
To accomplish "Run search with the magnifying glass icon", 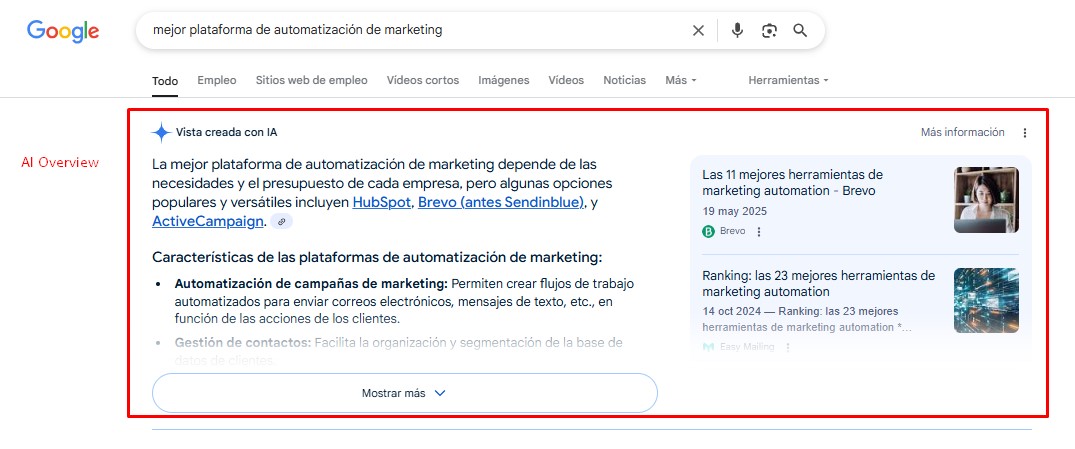I will pyautogui.click(x=800, y=30).
